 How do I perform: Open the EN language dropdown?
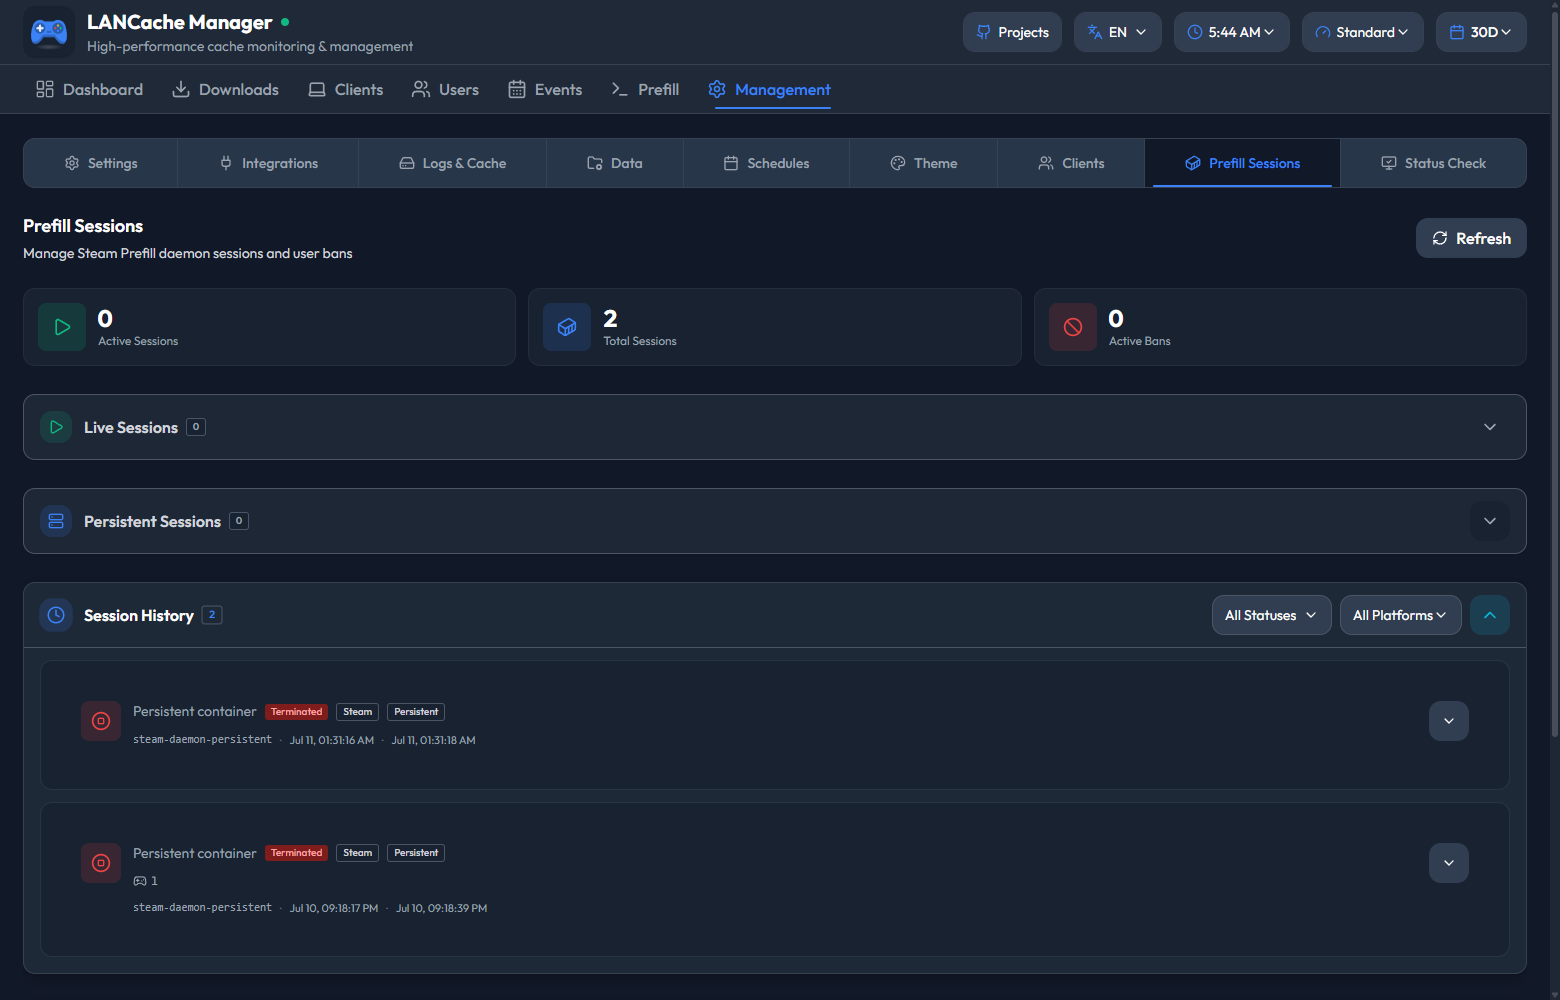[x=1118, y=32]
